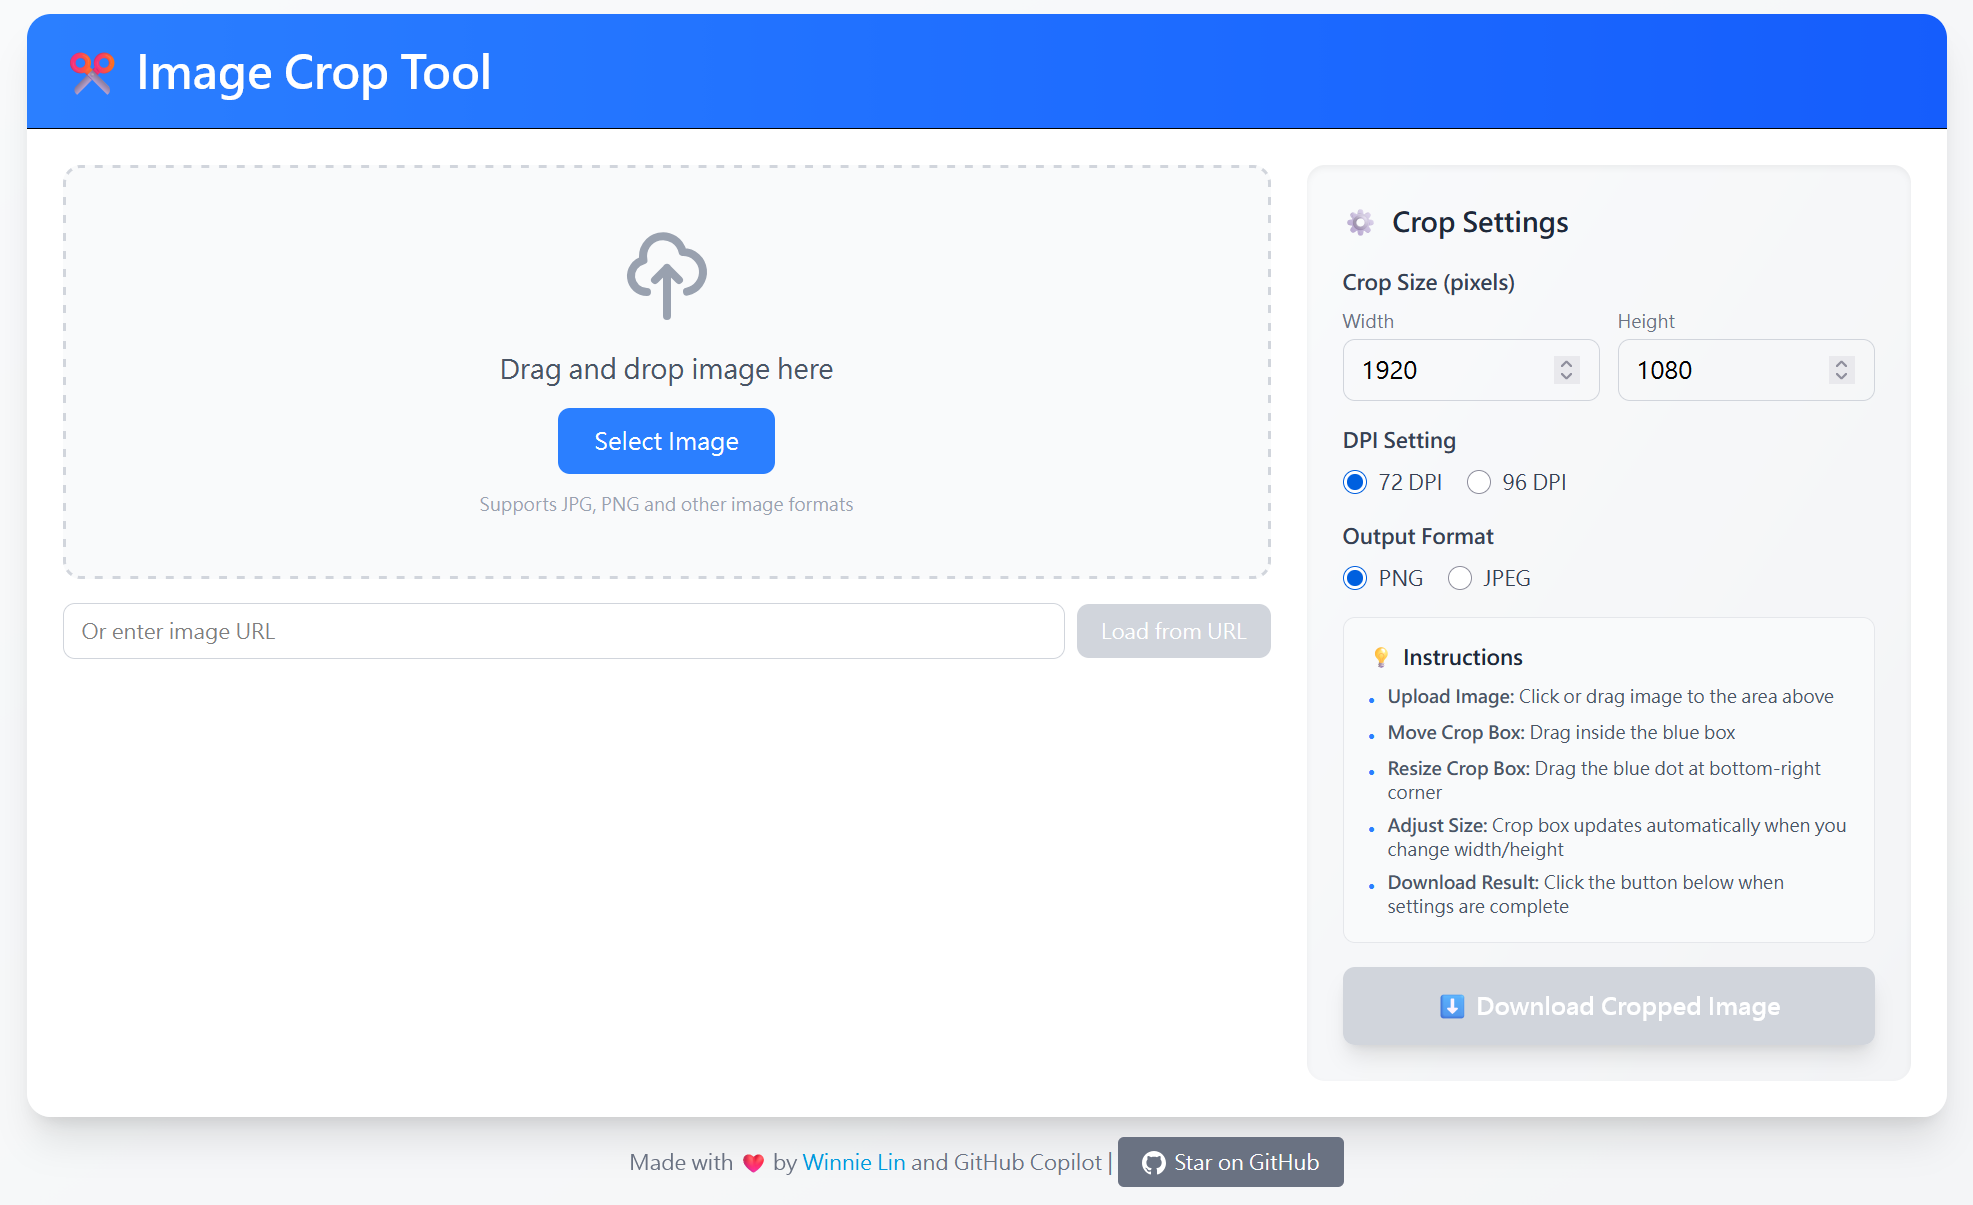Click Star on GitHub
This screenshot has width=1973, height=1205.
coord(1231,1162)
